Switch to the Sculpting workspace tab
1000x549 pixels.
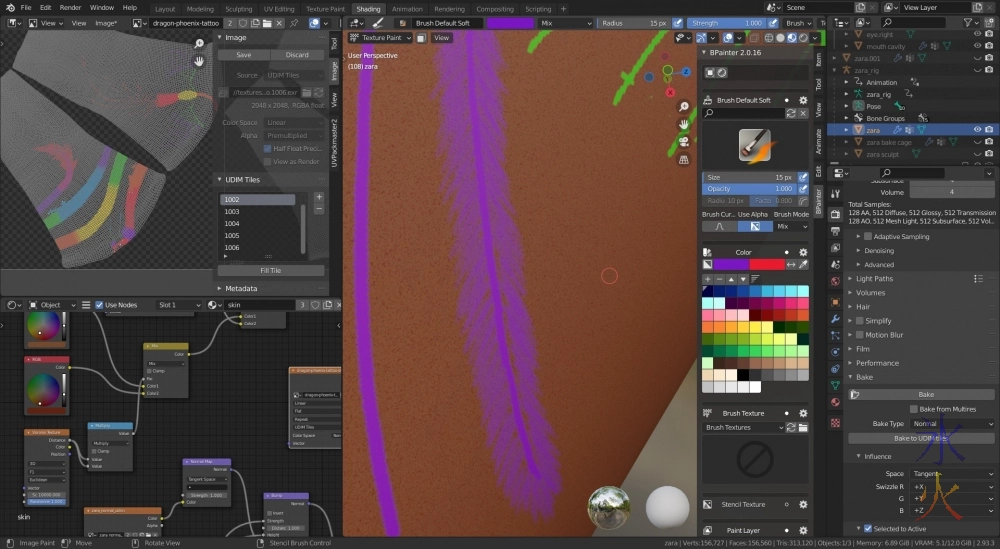[x=238, y=8]
